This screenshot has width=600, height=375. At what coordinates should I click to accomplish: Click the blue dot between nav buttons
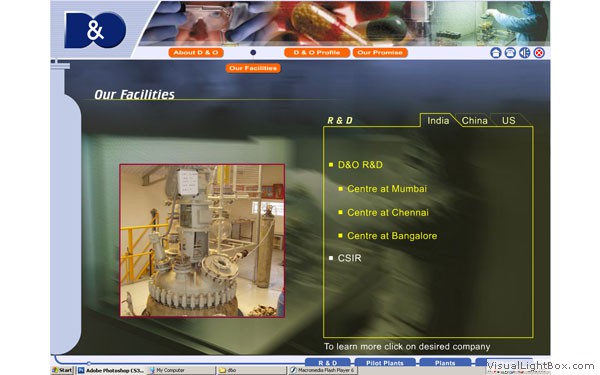point(253,52)
